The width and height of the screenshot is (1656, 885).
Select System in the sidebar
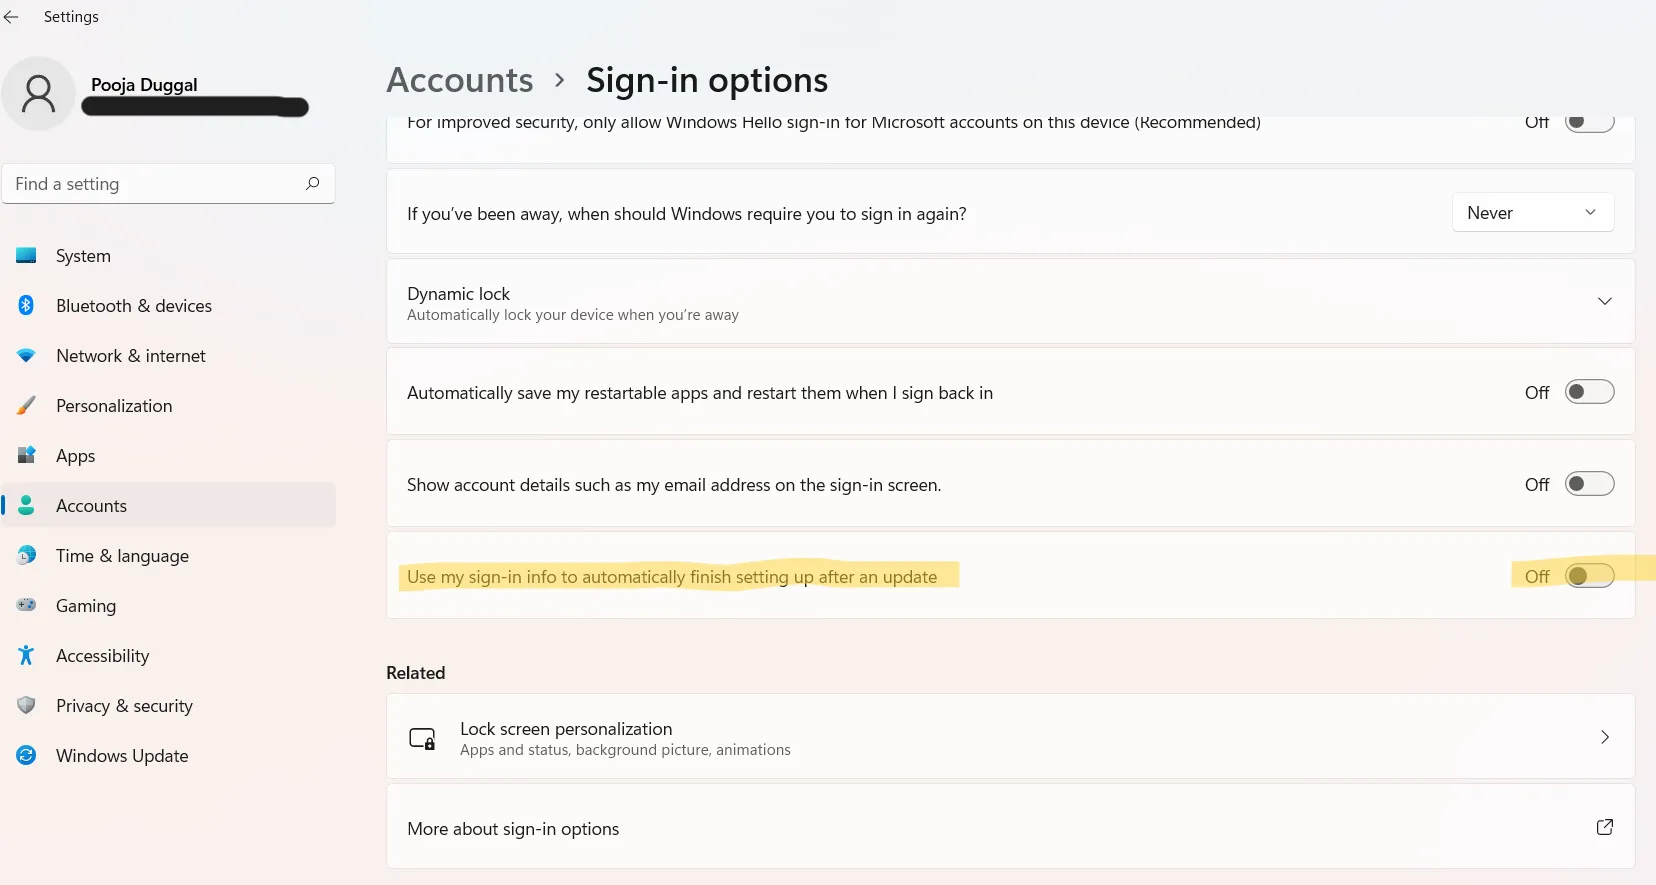[x=83, y=256]
